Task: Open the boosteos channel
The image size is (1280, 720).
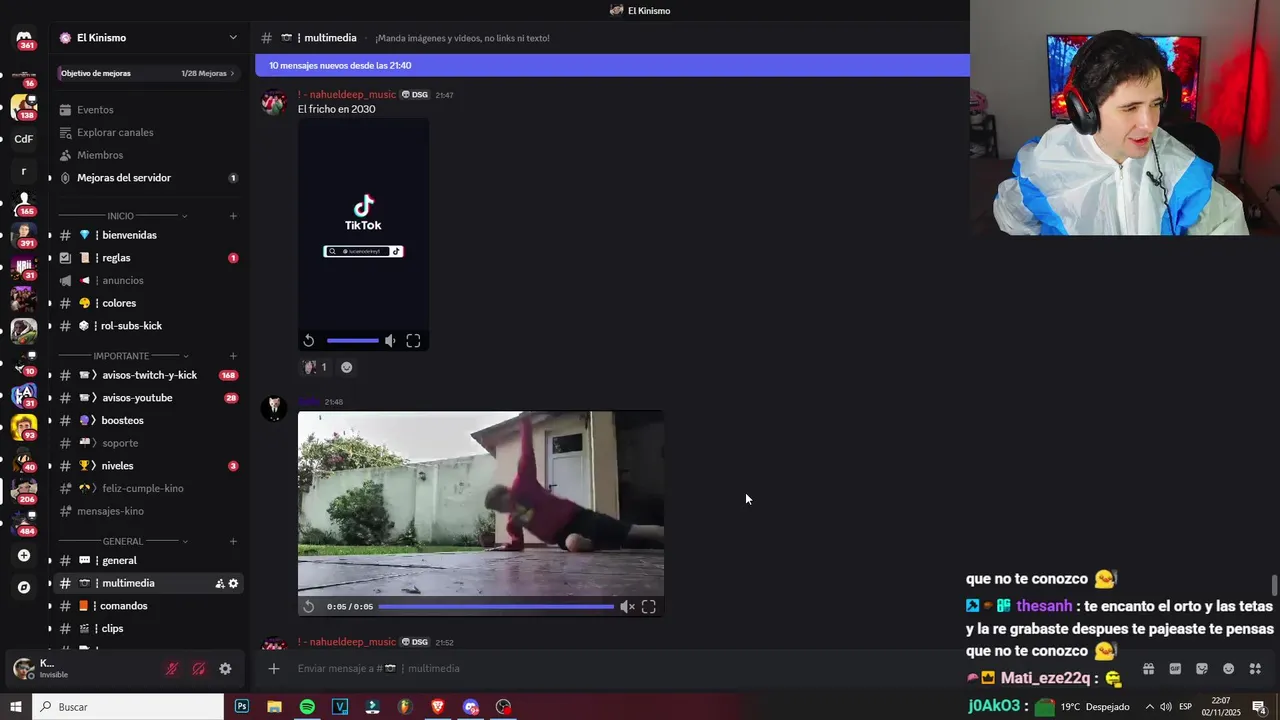Action: pyautogui.click(x=148, y=420)
